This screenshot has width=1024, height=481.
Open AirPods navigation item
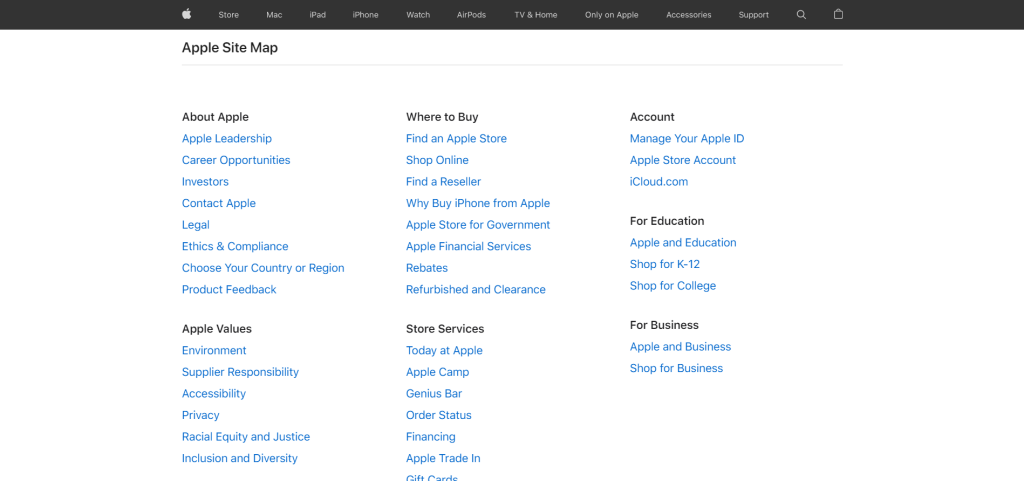tap(472, 14)
